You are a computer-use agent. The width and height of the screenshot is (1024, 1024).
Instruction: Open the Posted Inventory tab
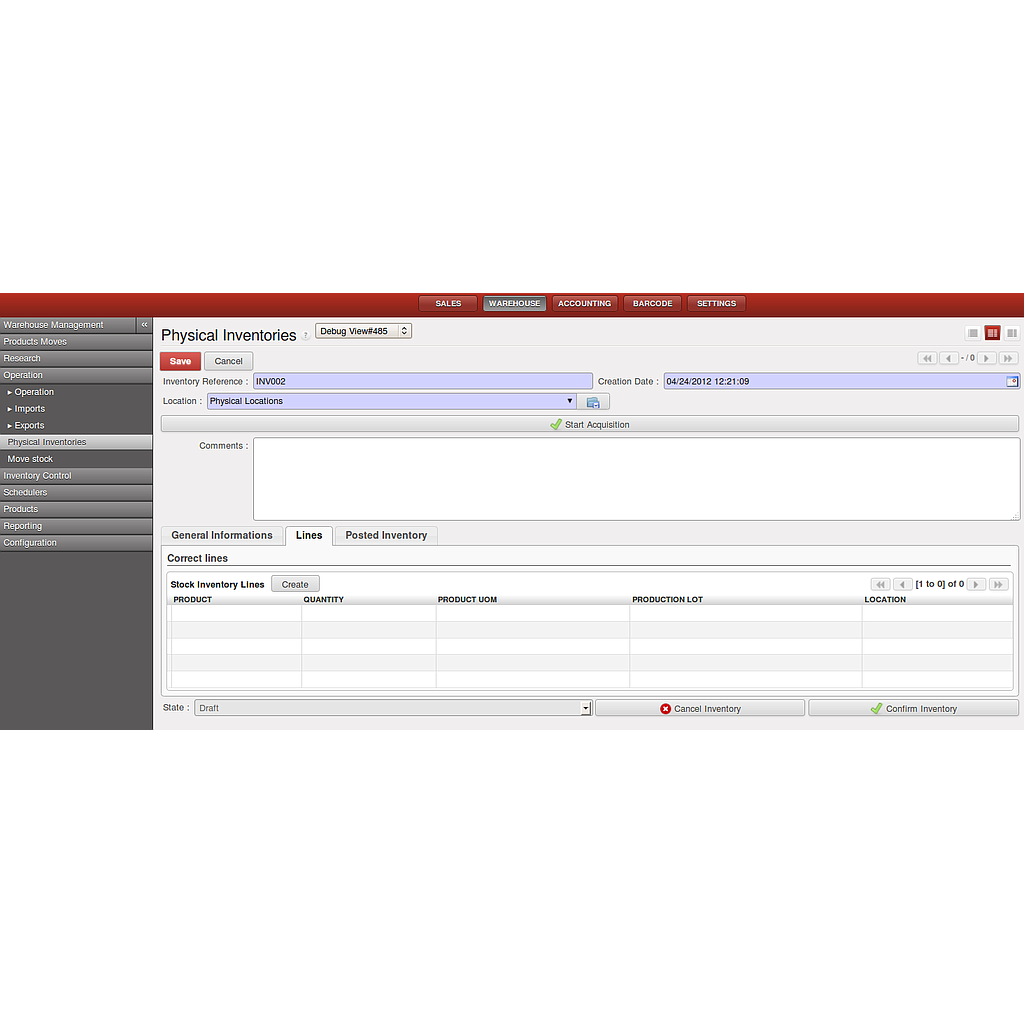[386, 536]
